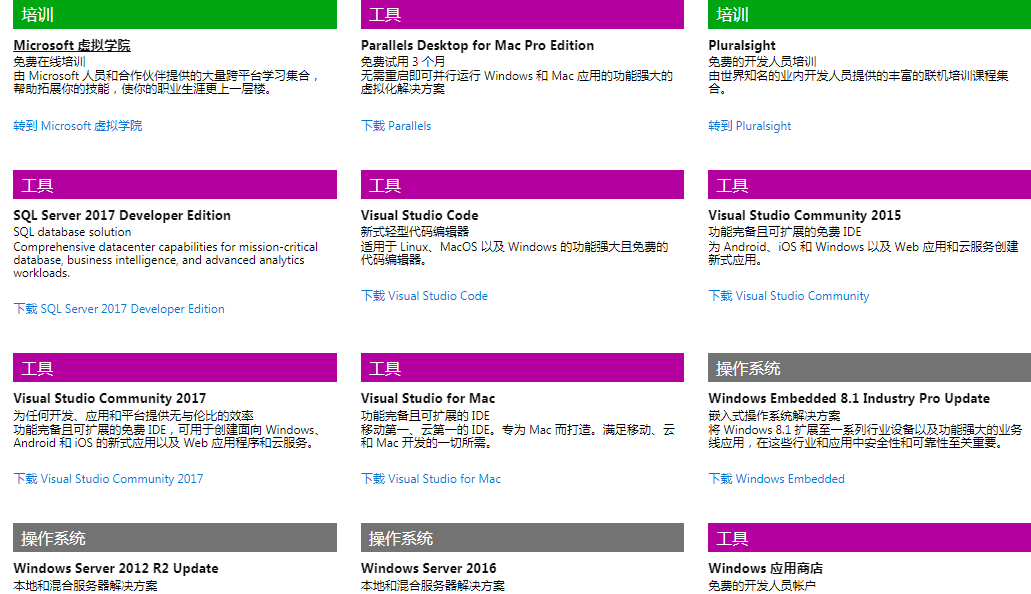Click 工具 banner above SQL Server 2017
This screenshot has width=1031, height=594.
pos(175,185)
